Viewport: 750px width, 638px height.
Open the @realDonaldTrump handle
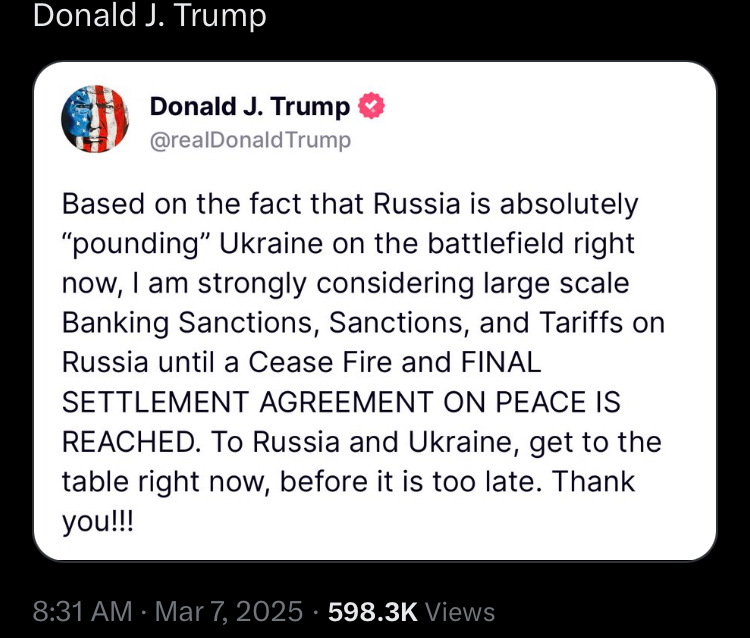250,140
